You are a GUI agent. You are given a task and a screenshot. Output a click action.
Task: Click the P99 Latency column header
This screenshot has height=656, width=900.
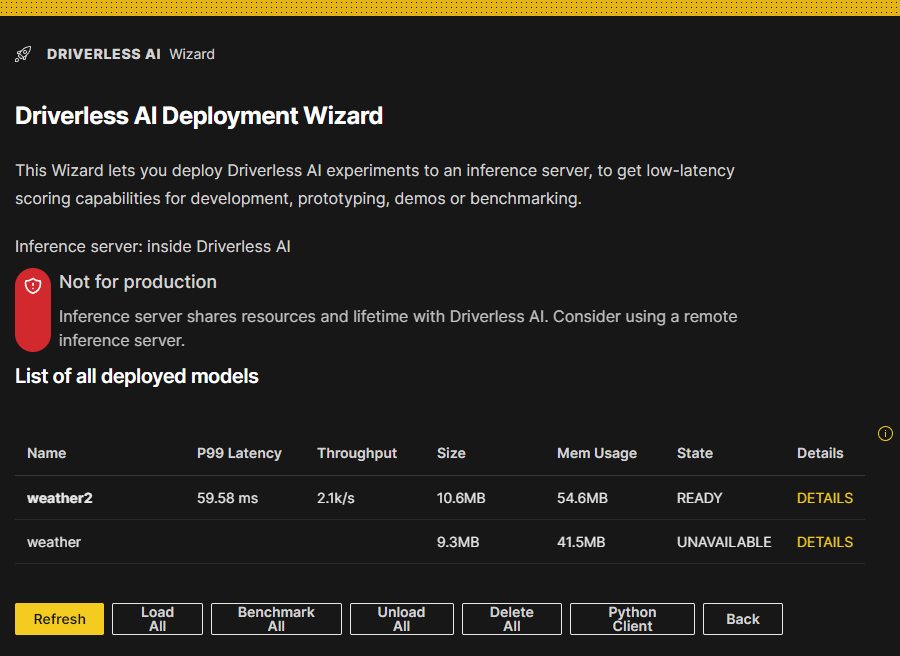click(239, 453)
